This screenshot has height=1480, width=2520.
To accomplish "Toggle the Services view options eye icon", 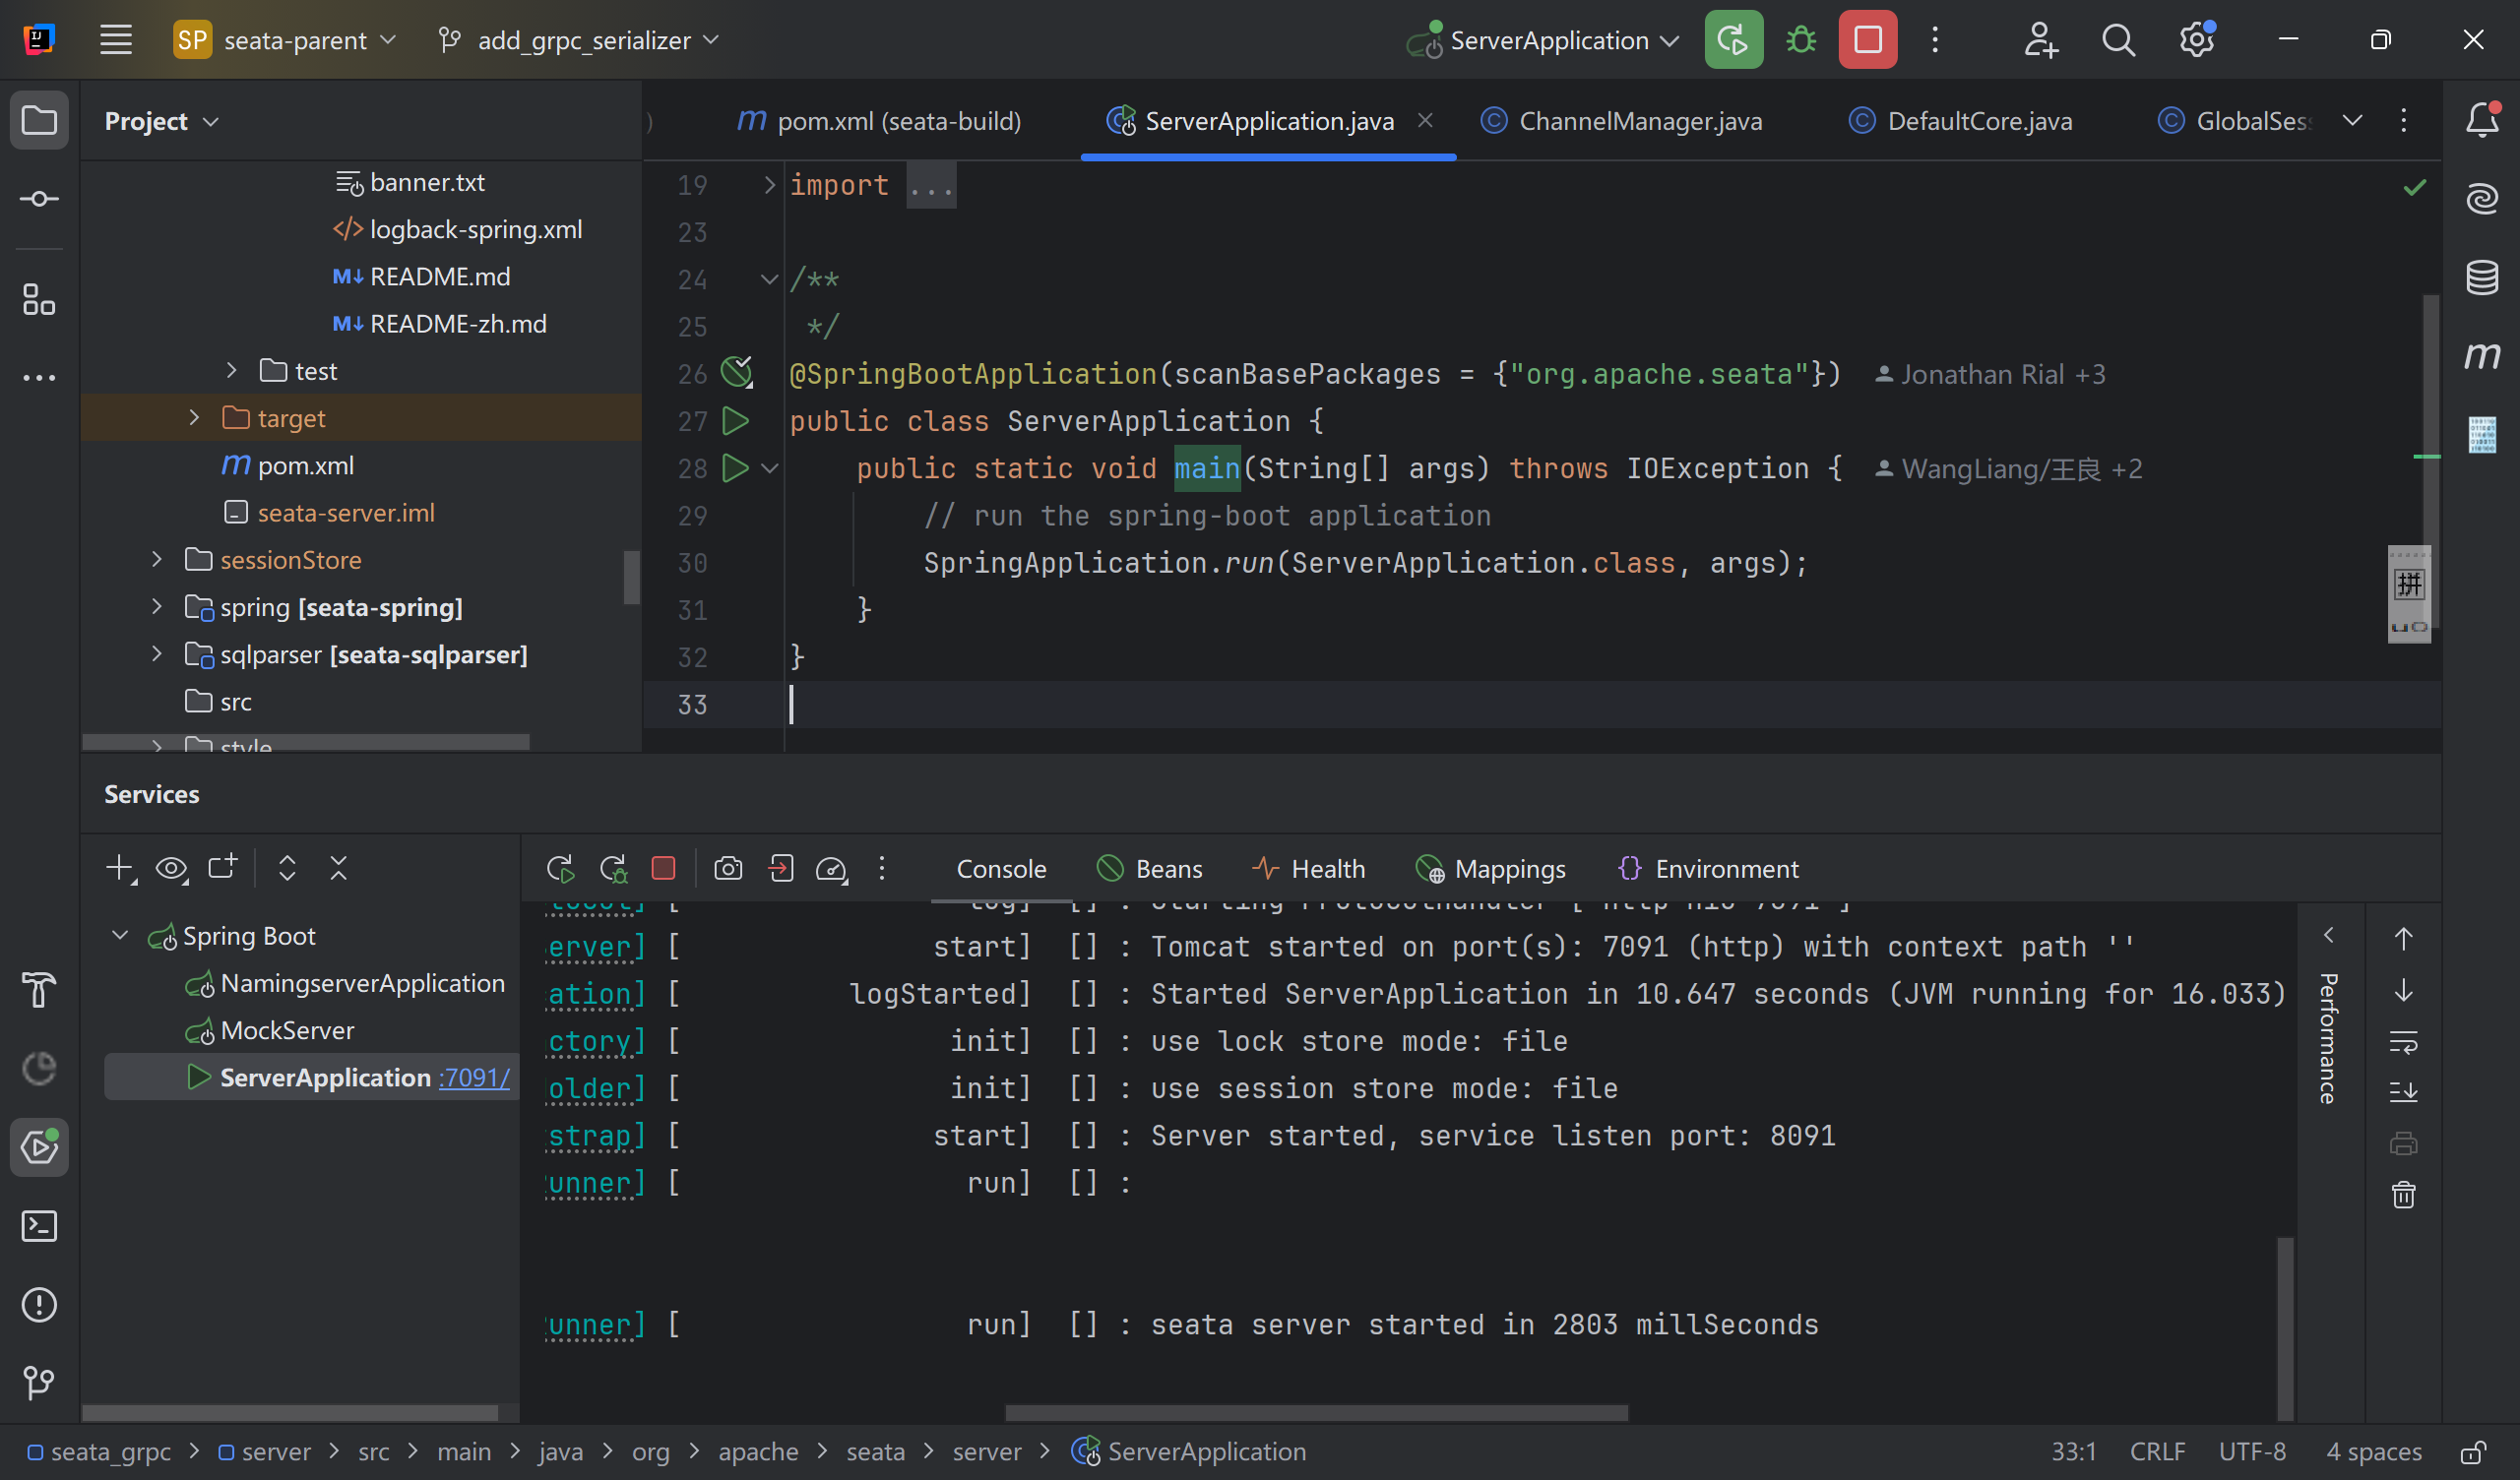I will point(171,868).
